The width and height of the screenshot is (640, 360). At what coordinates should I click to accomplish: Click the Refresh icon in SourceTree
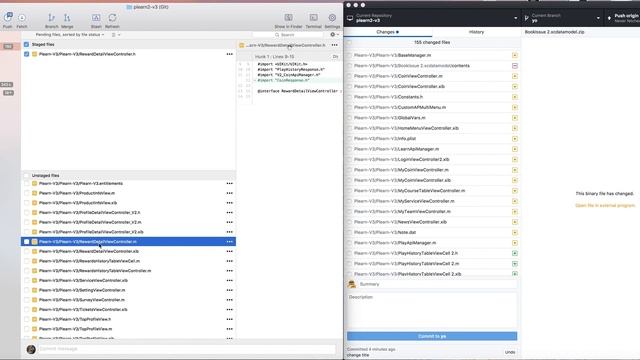pos(112,18)
